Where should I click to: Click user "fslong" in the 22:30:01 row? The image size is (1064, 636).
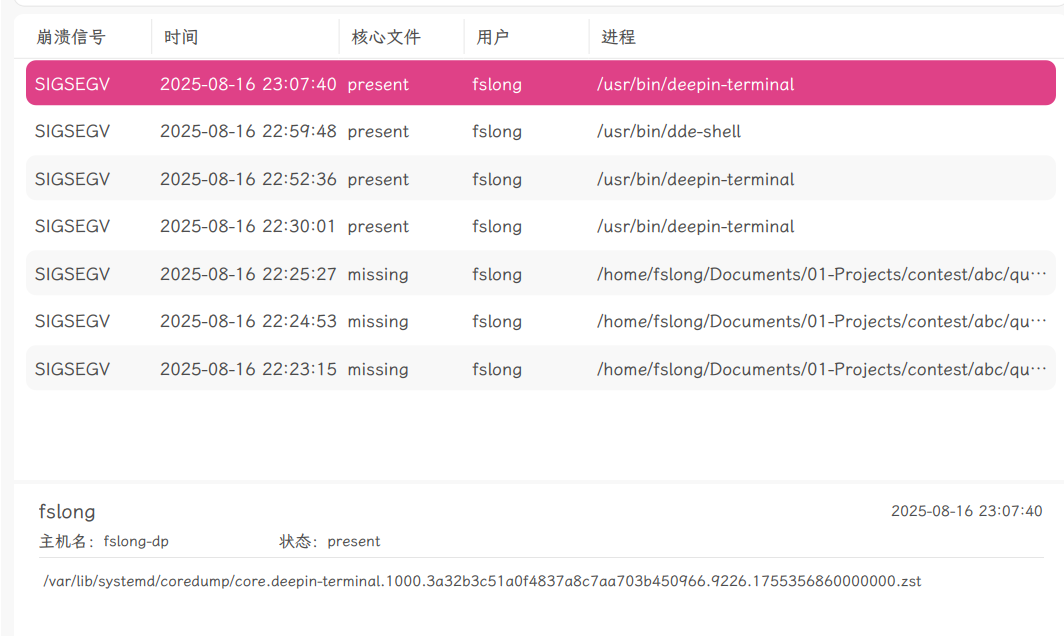coord(497,226)
